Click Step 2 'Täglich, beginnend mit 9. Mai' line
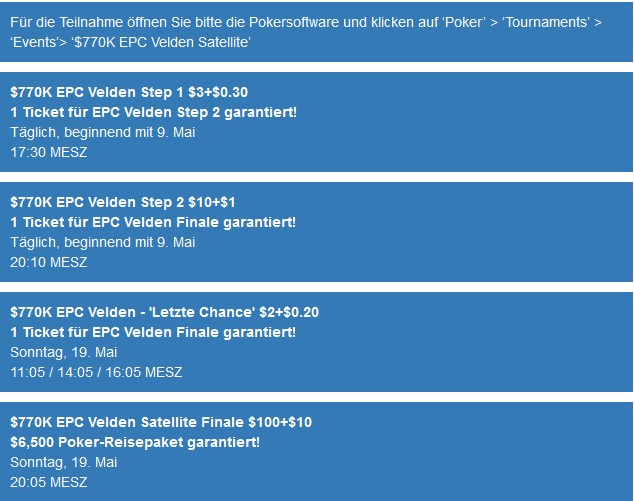The height and width of the screenshot is (501, 634). (x=103, y=242)
